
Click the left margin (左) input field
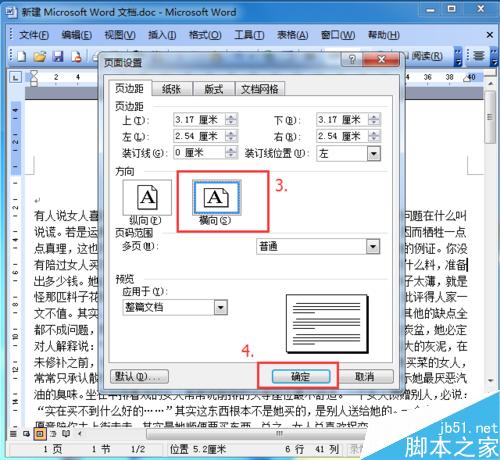click(x=199, y=136)
